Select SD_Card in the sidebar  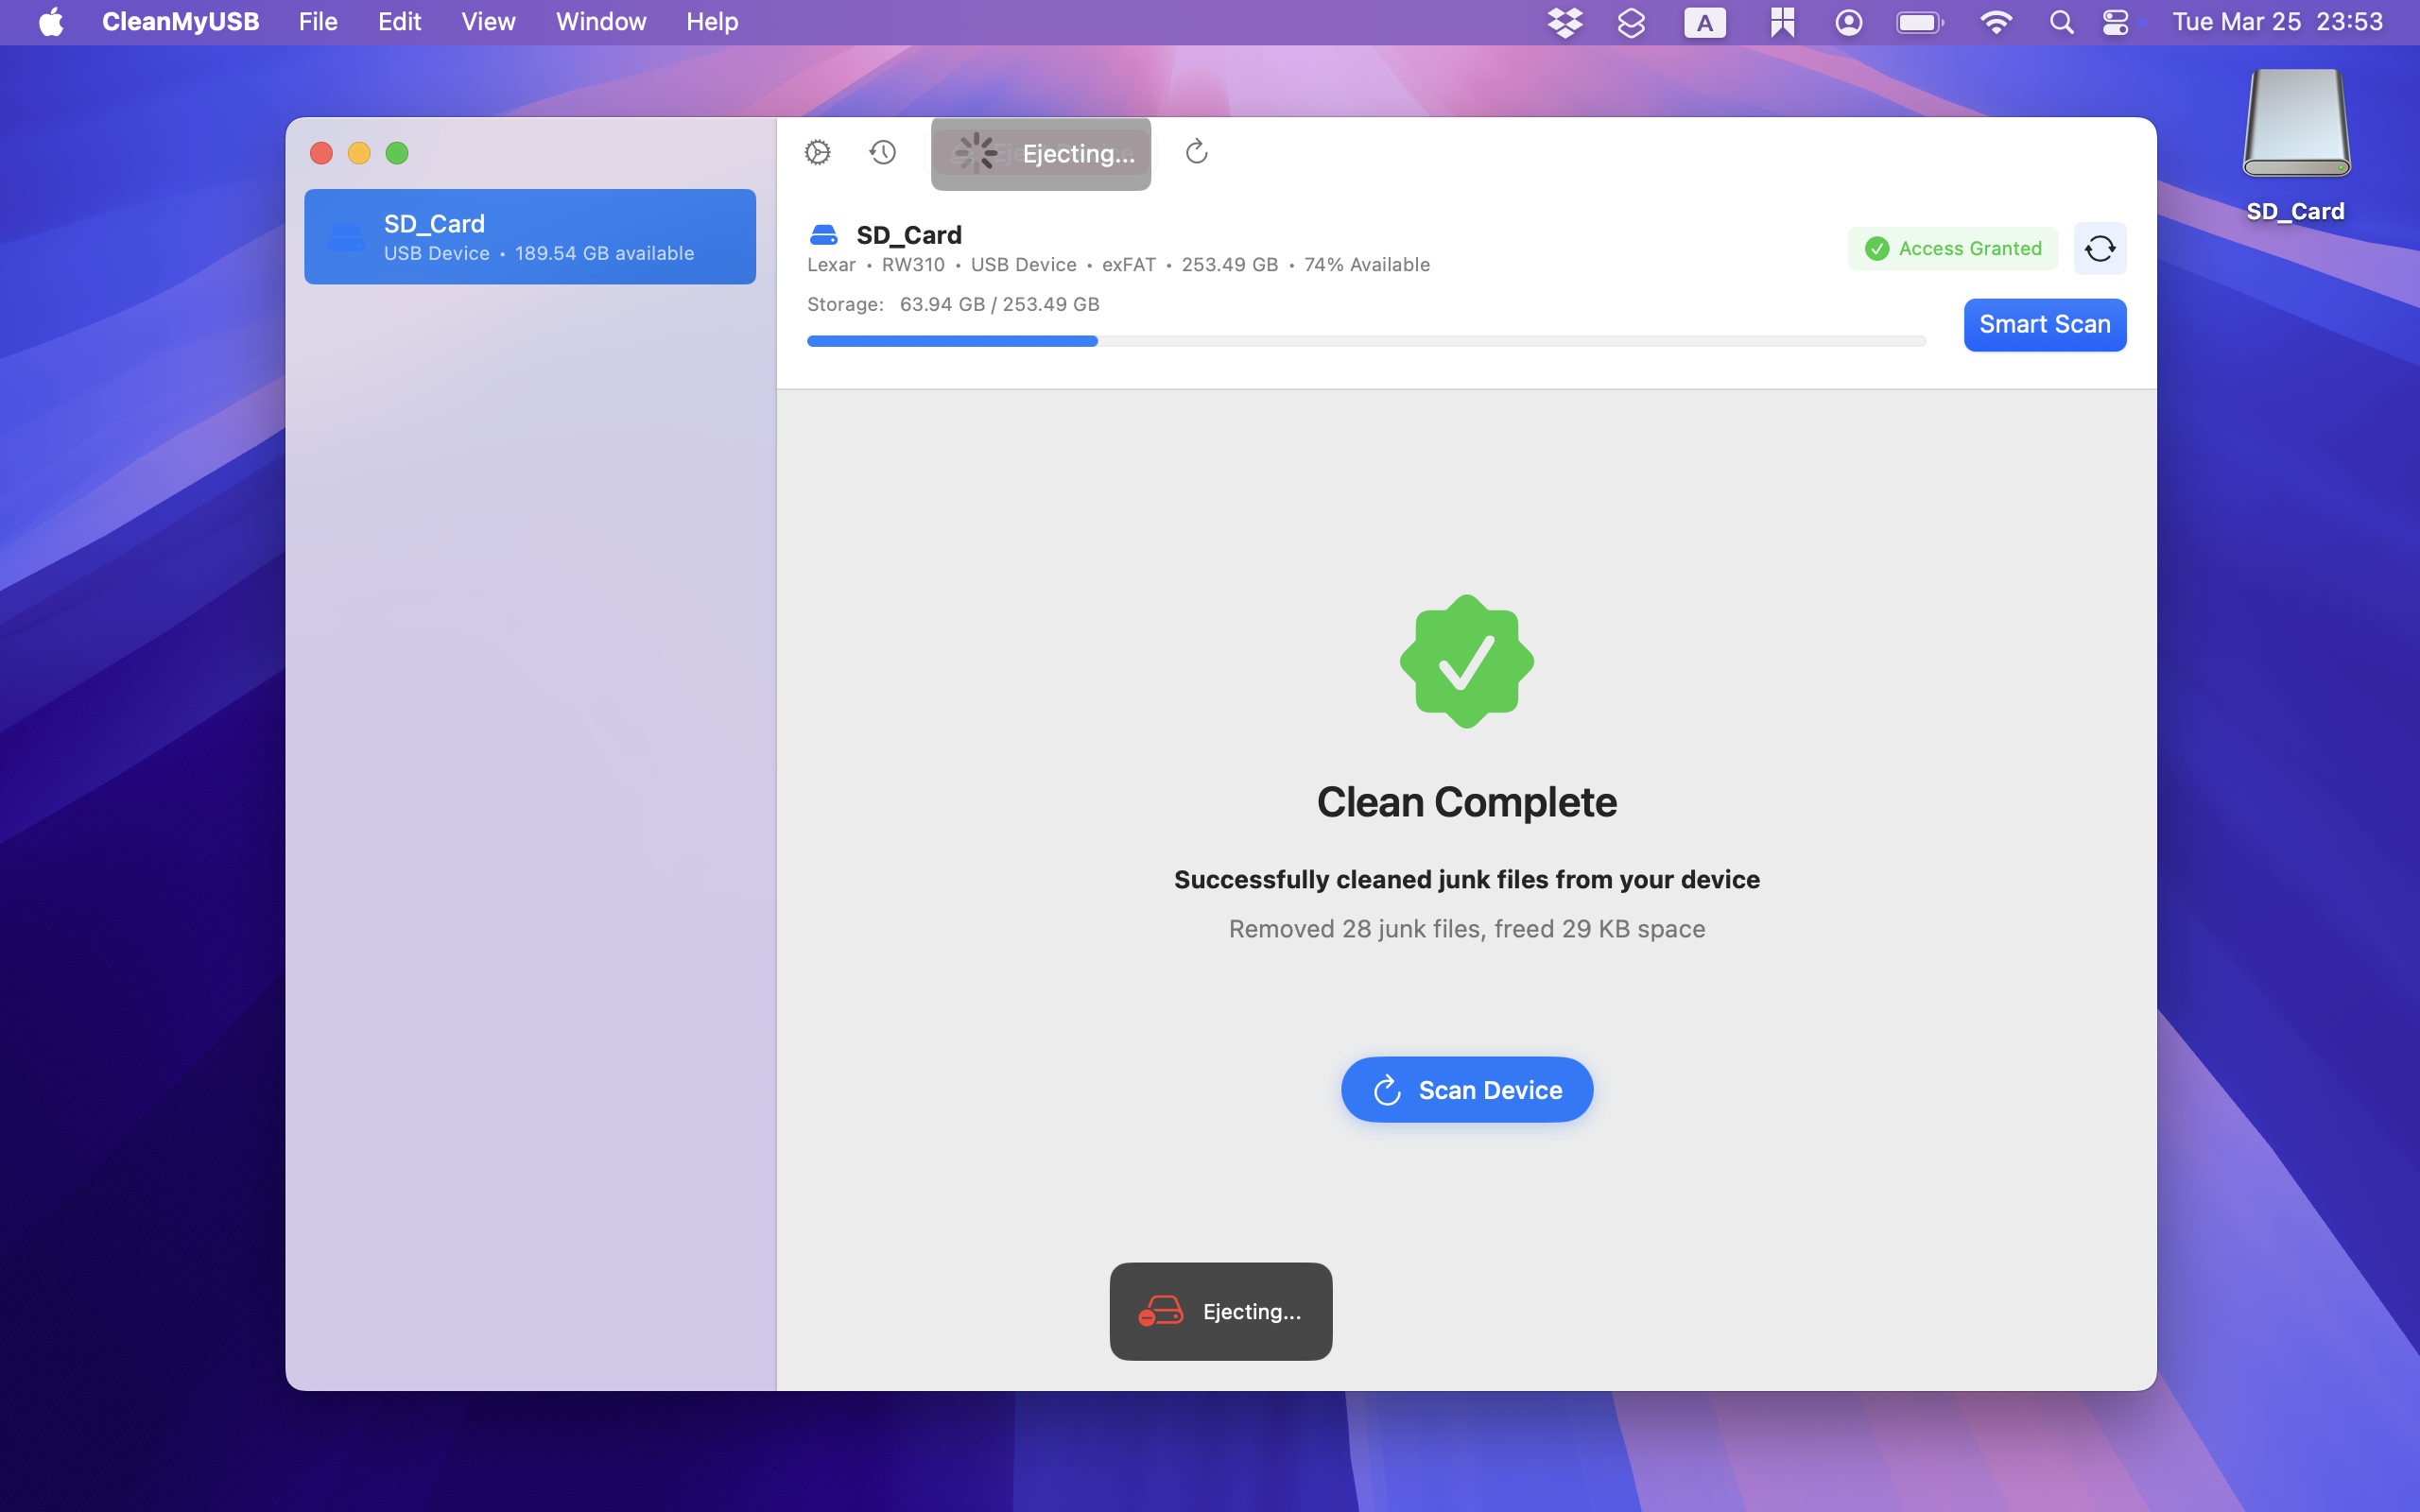coord(530,237)
